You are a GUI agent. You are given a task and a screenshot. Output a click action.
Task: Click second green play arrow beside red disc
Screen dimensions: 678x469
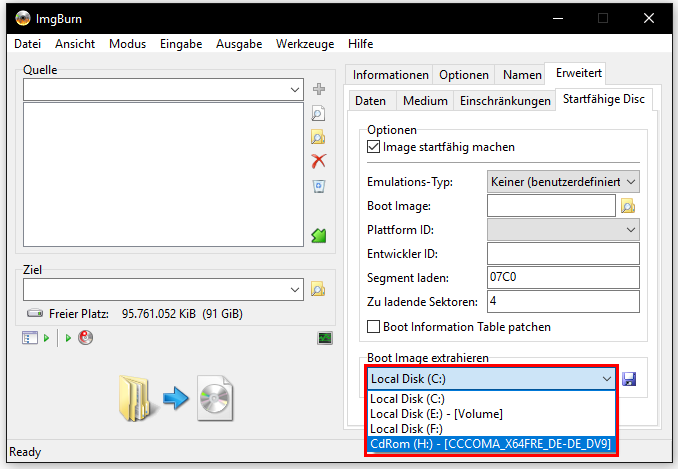coord(68,338)
